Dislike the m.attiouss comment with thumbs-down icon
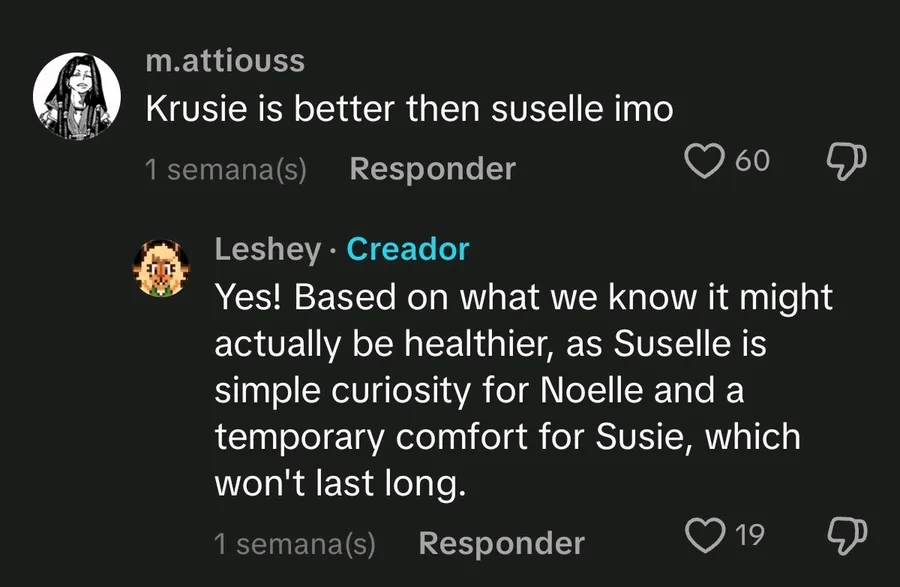900x587 pixels. click(846, 161)
